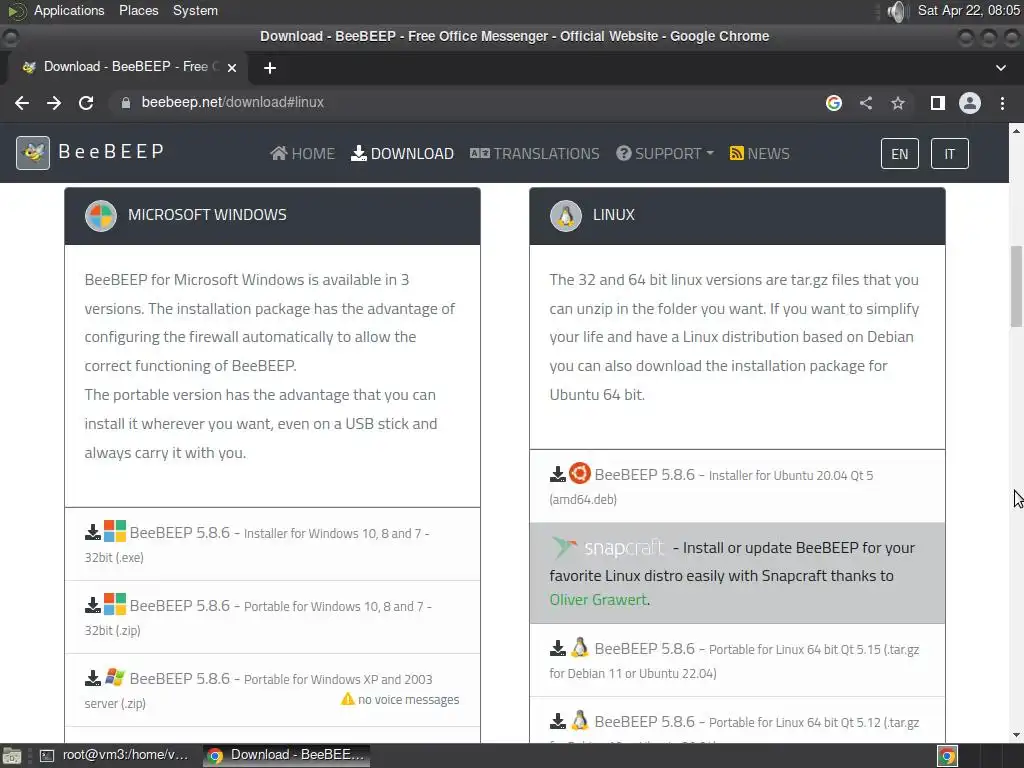1024x768 pixels.
Task: Download the Portable Linux 64 bit Qt 5.15 tar.gz
Action: tap(735, 660)
